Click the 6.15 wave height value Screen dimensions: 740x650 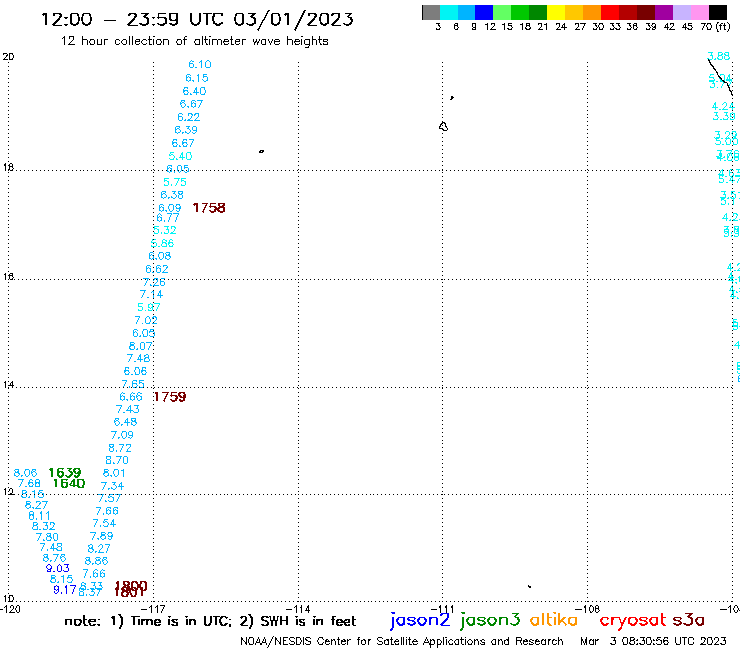[x=197, y=78]
